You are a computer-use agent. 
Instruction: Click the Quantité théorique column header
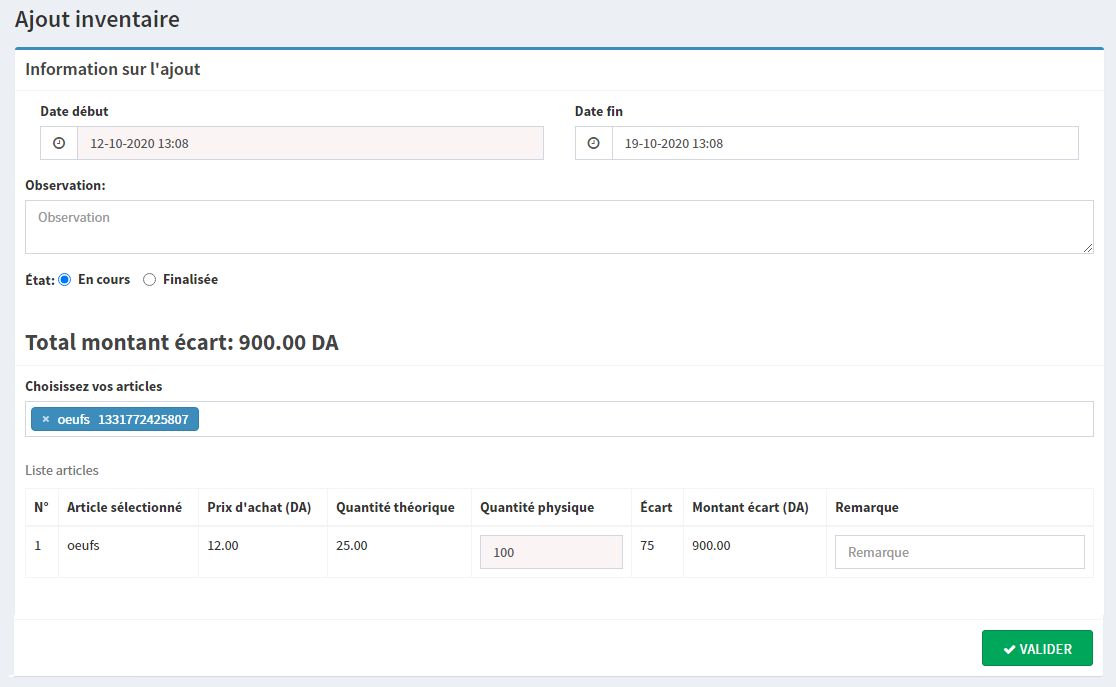(395, 507)
